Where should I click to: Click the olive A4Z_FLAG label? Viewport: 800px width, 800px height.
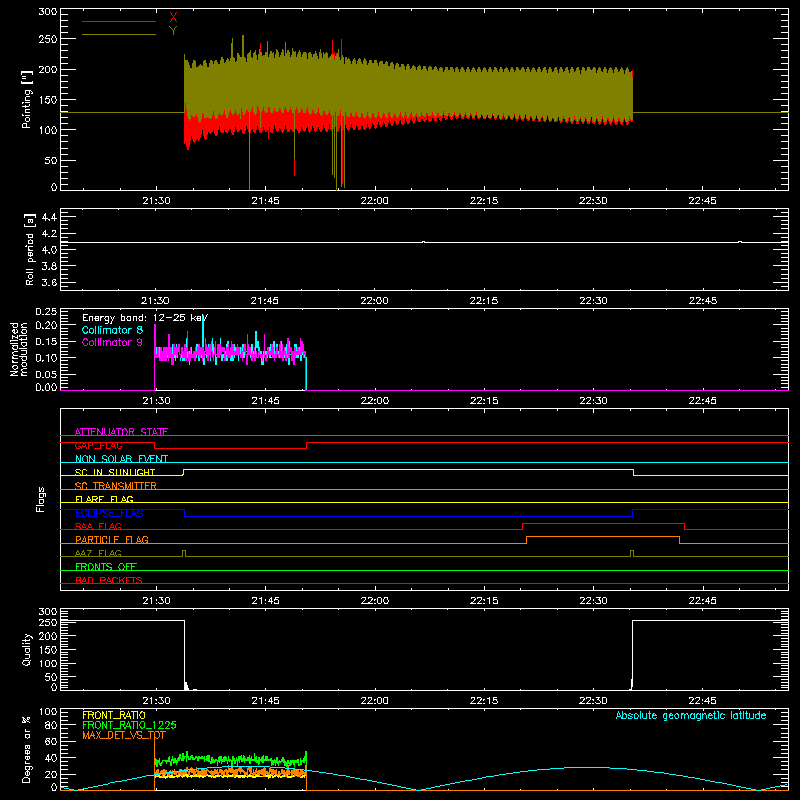click(x=98, y=553)
